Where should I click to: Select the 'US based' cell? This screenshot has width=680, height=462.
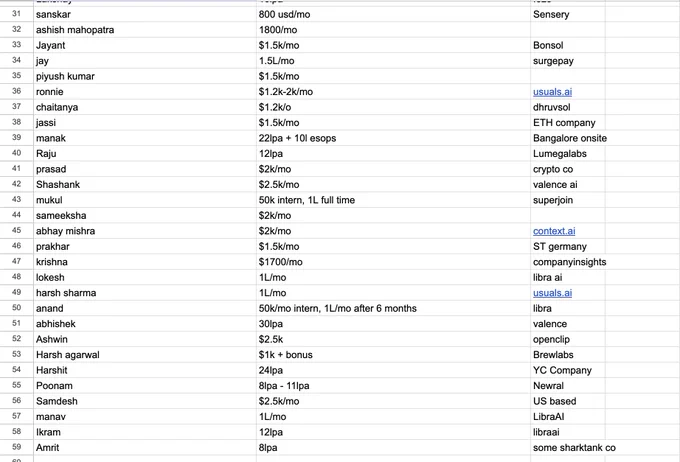[x=568, y=401]
